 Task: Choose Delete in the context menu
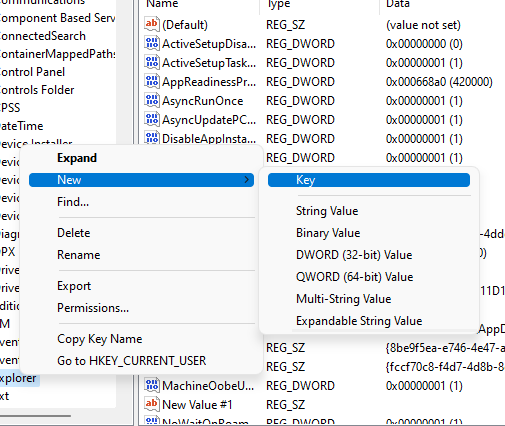coord(141,233)
